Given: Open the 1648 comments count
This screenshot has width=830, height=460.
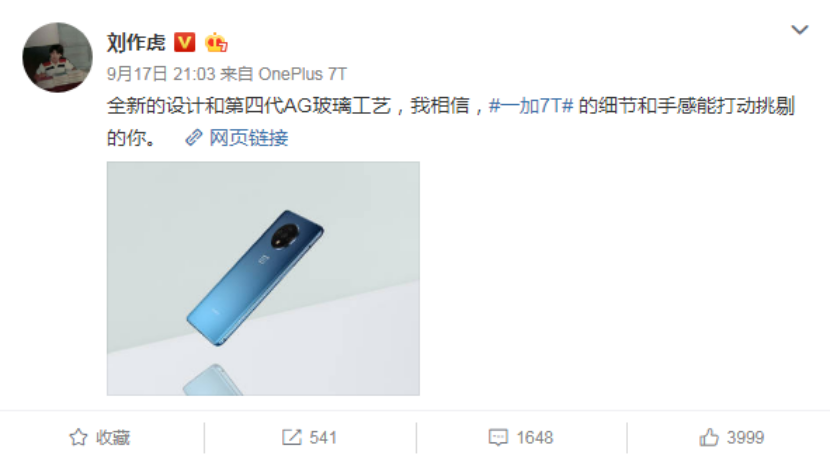Looking at the screenshot, I should click(x=535, y=438).
